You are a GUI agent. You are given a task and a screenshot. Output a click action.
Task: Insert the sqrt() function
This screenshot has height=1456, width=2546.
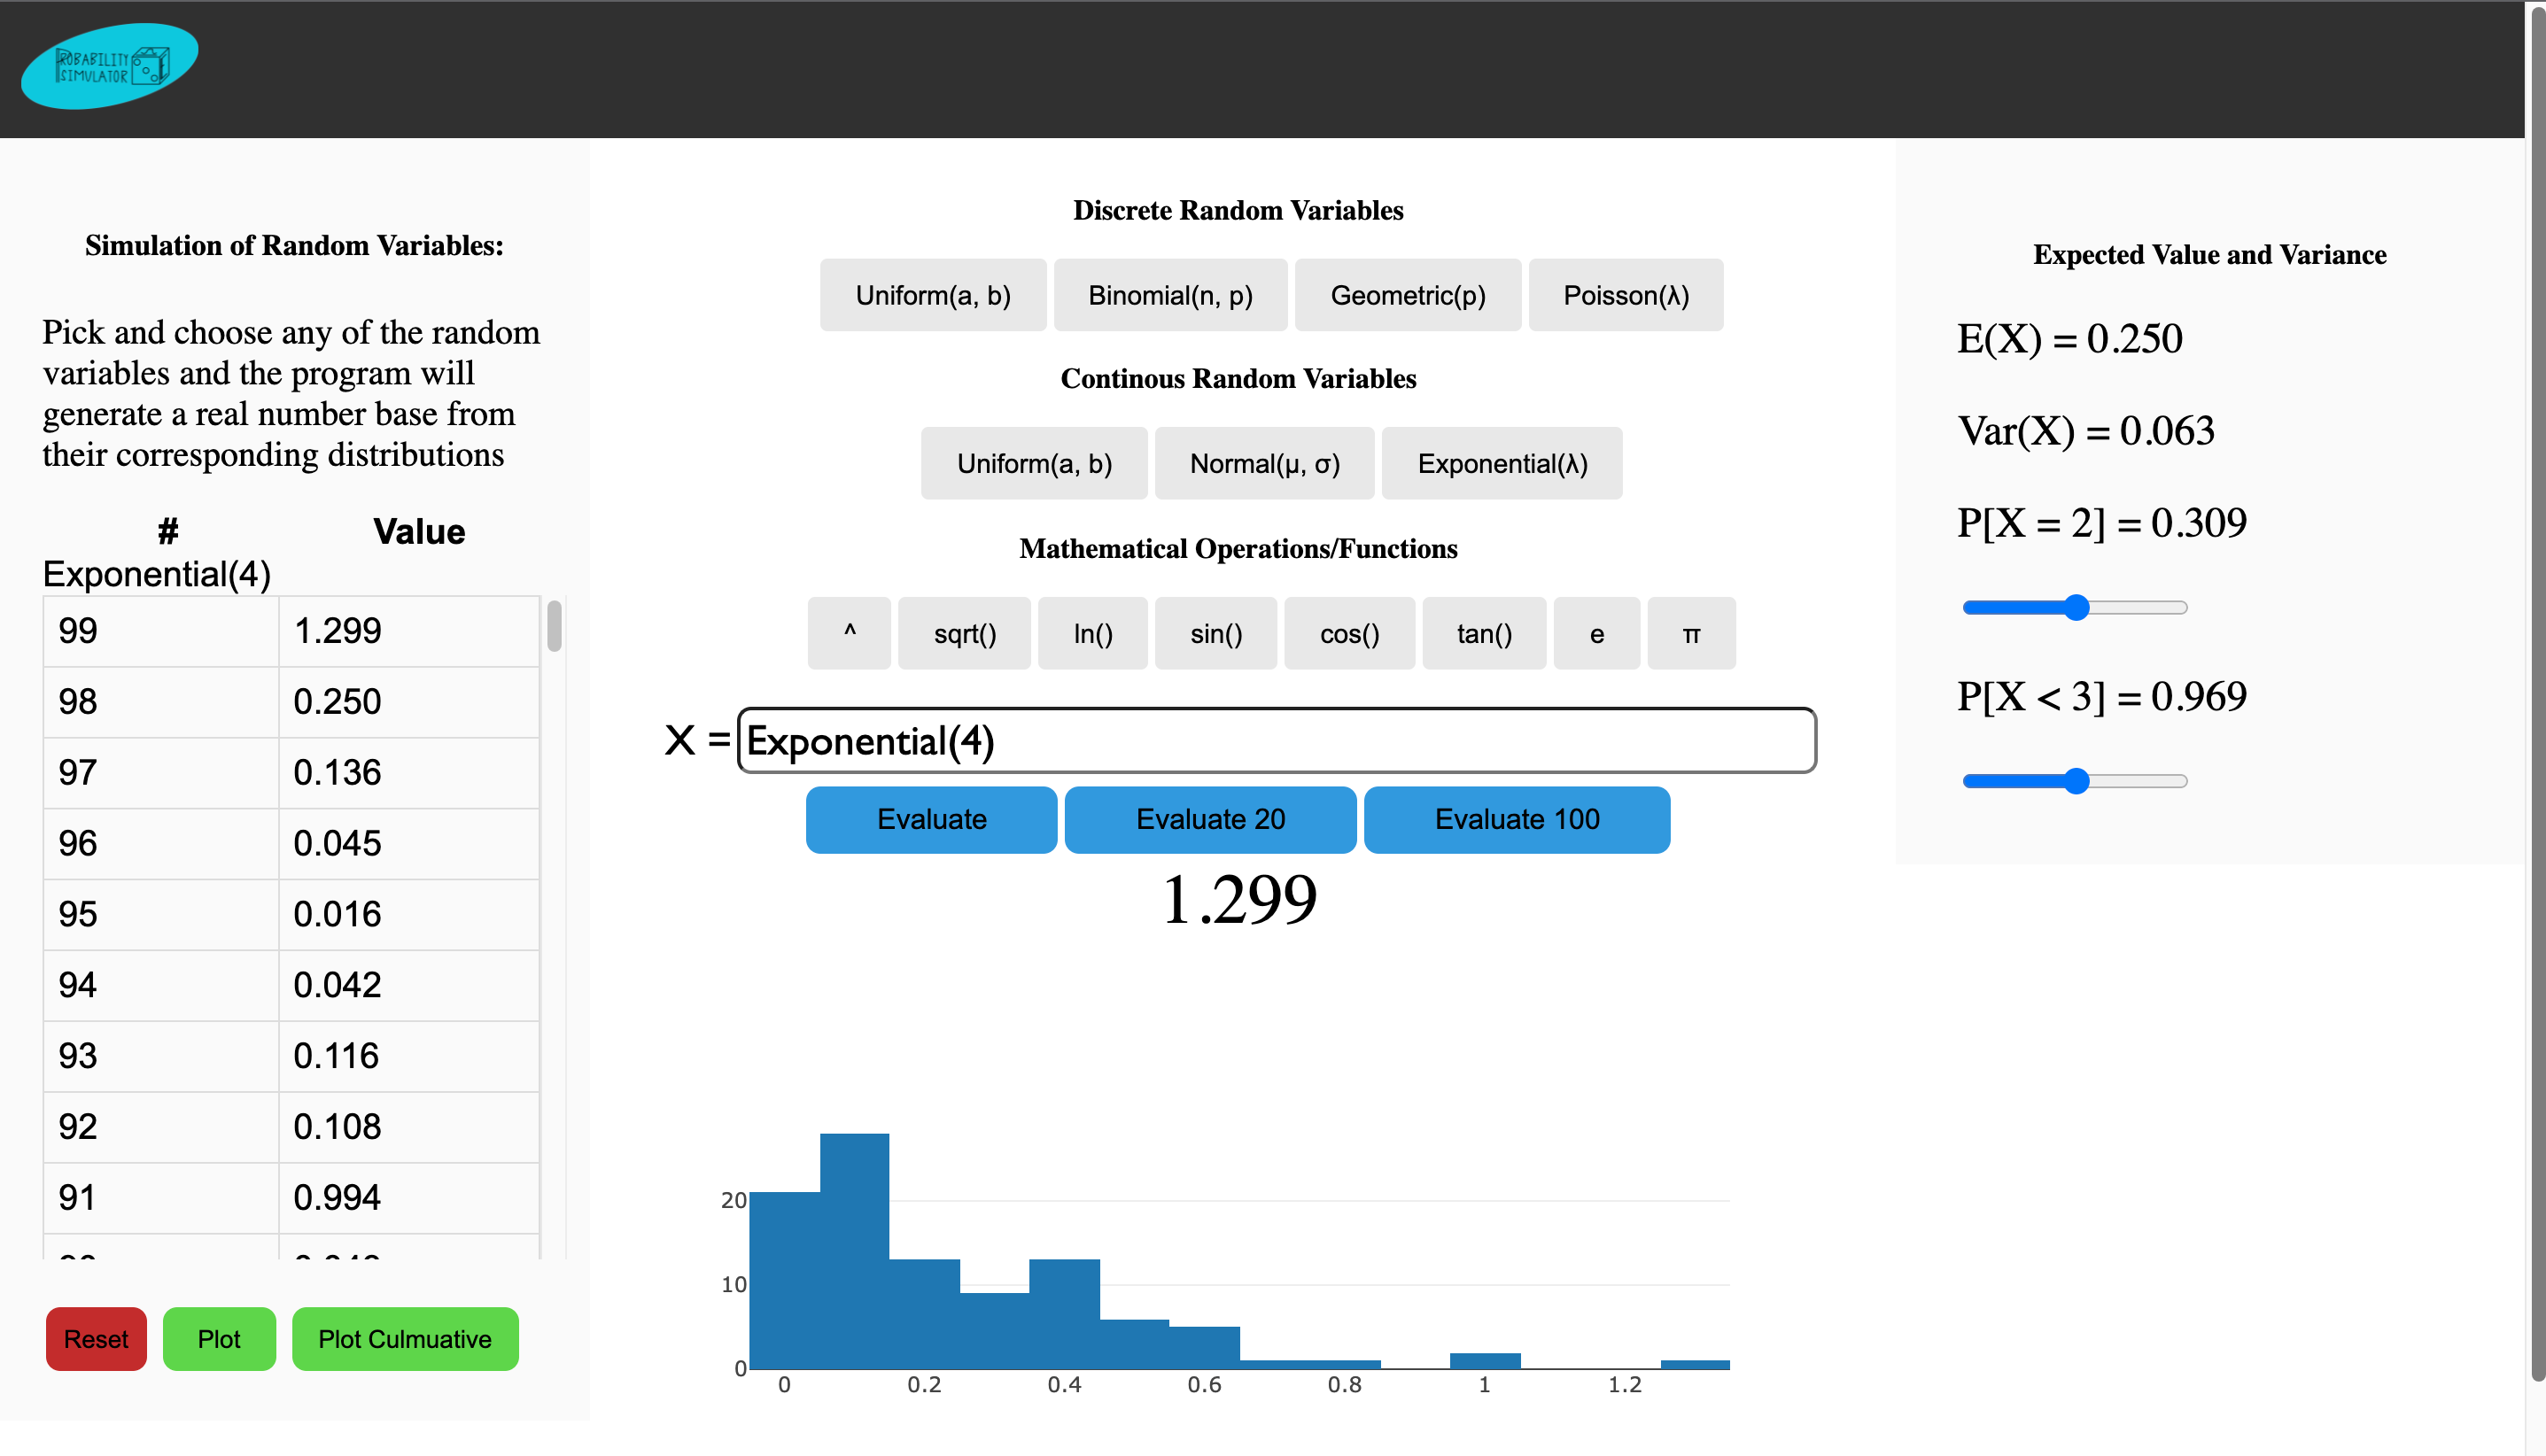[x=964, y=633]
